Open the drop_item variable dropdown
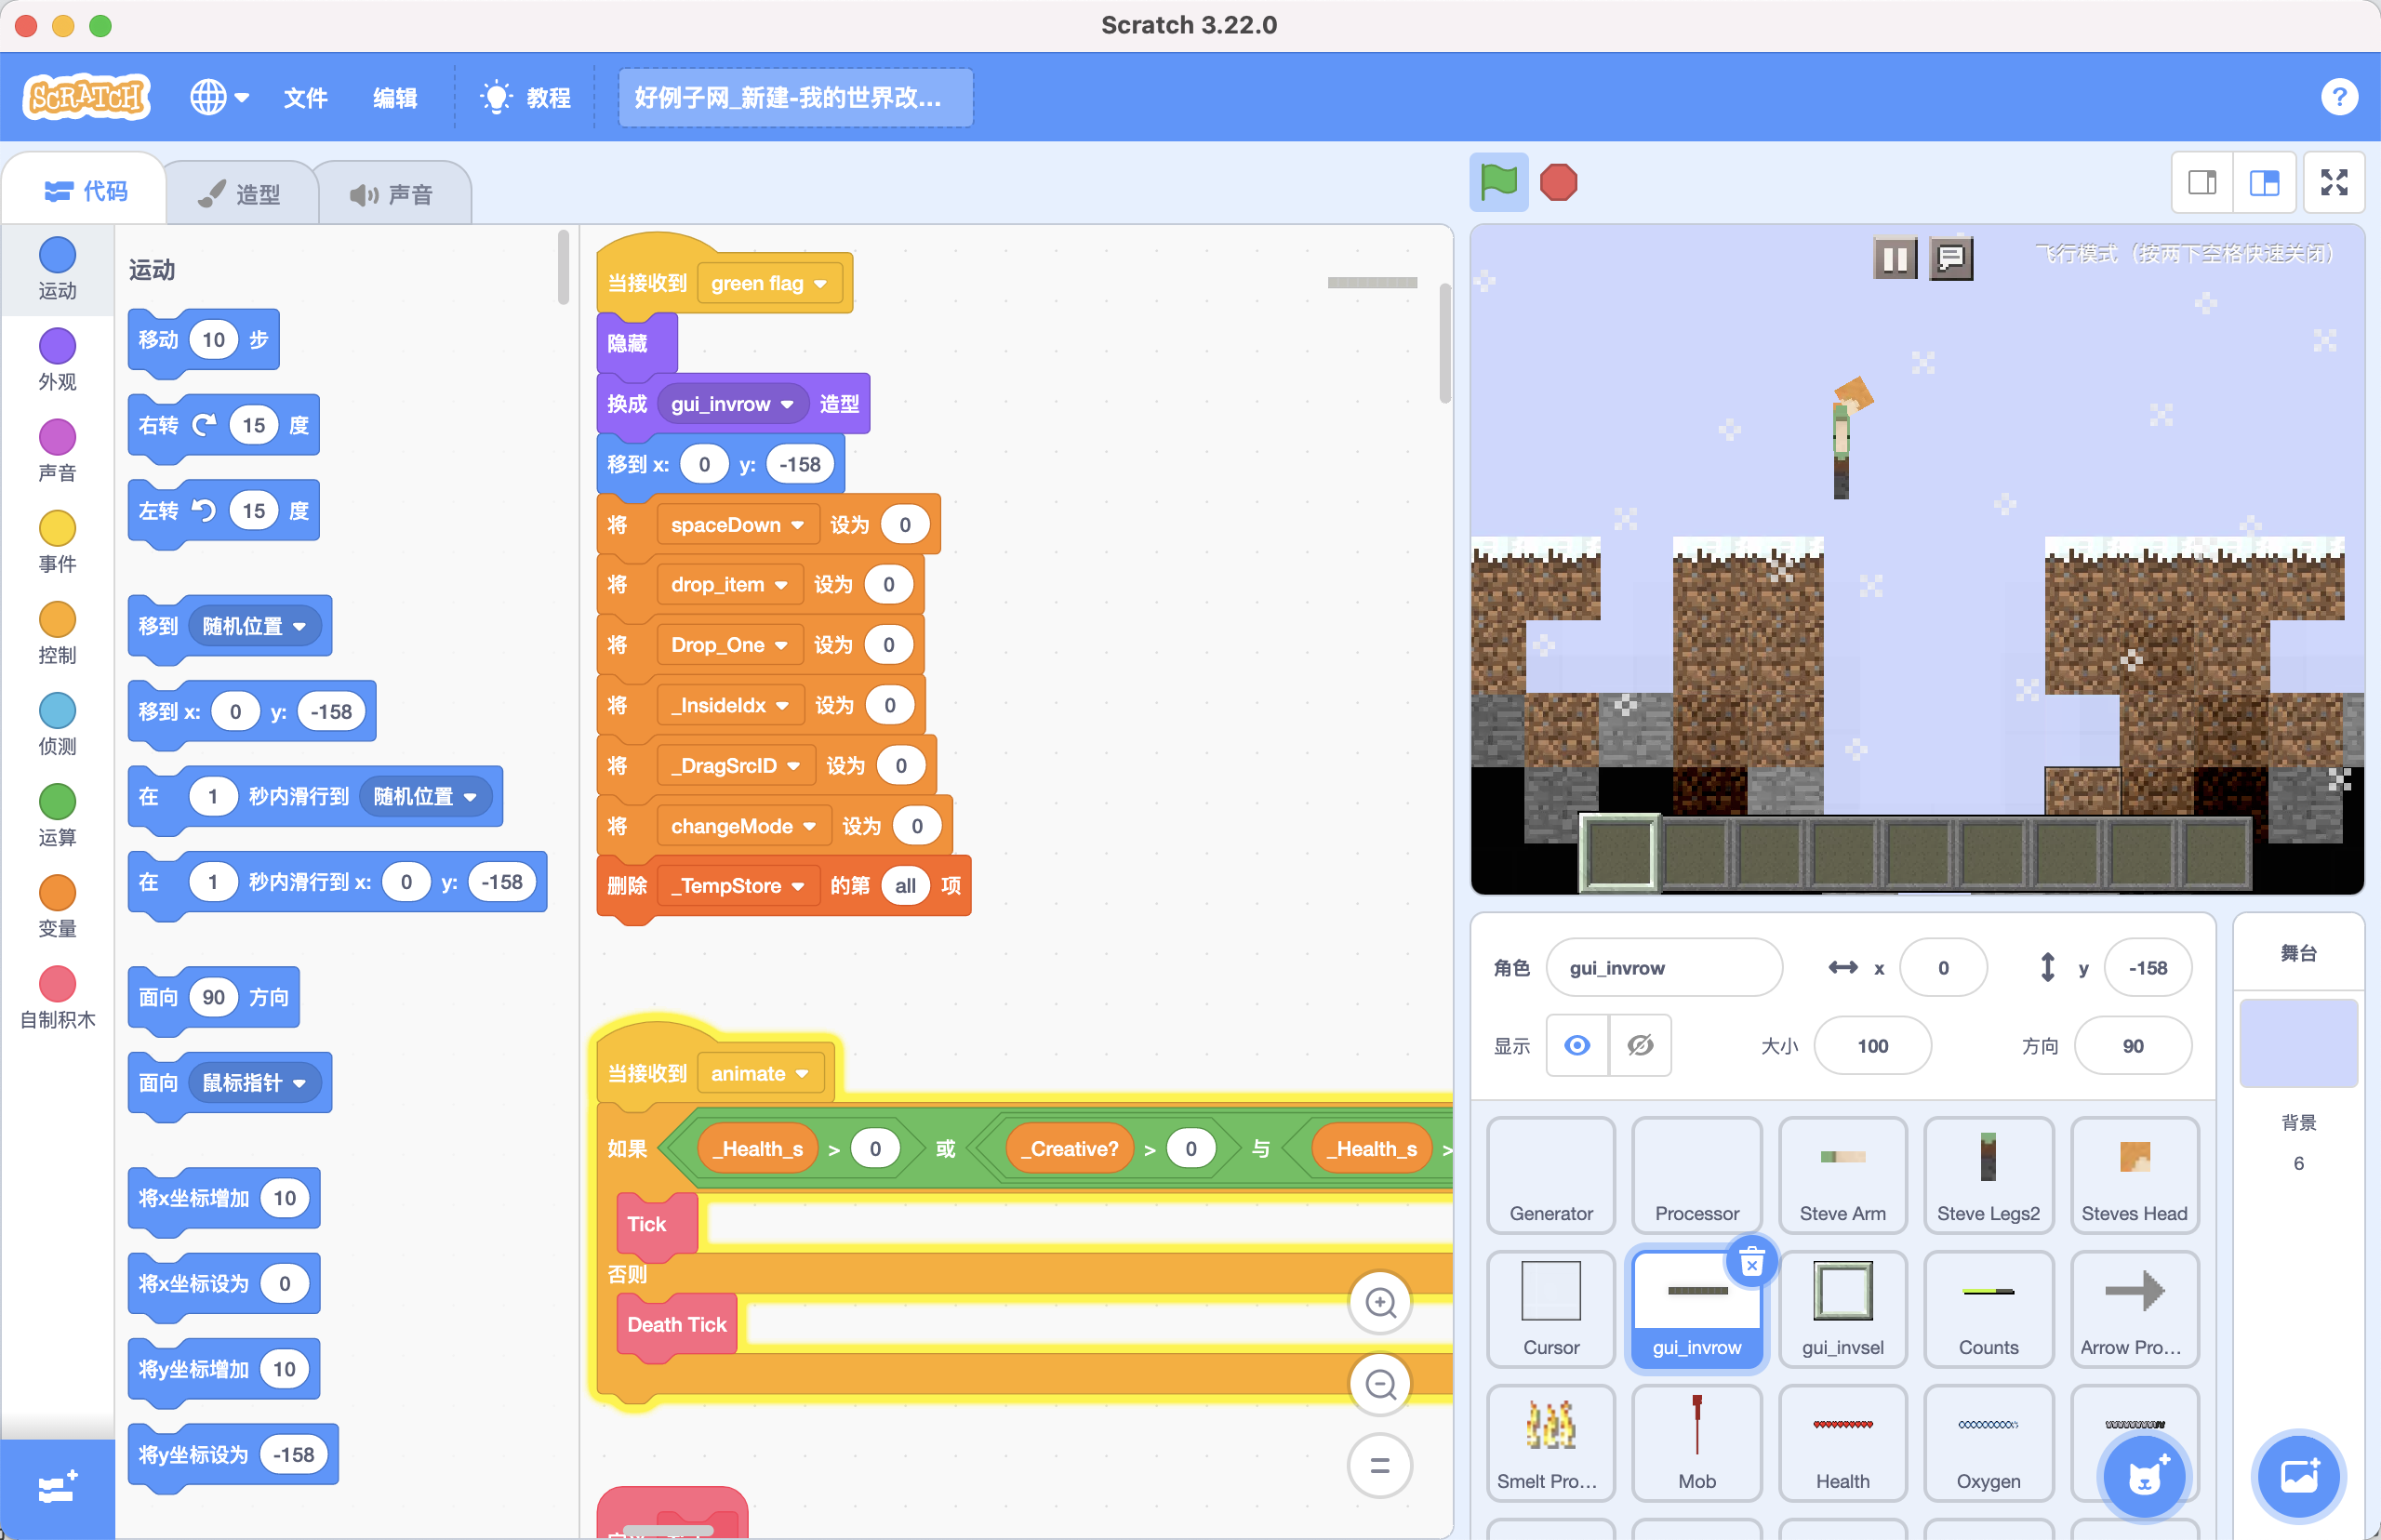Image resolution: width=2381 pixels, height=1540 pixels. tap(730, 585)
